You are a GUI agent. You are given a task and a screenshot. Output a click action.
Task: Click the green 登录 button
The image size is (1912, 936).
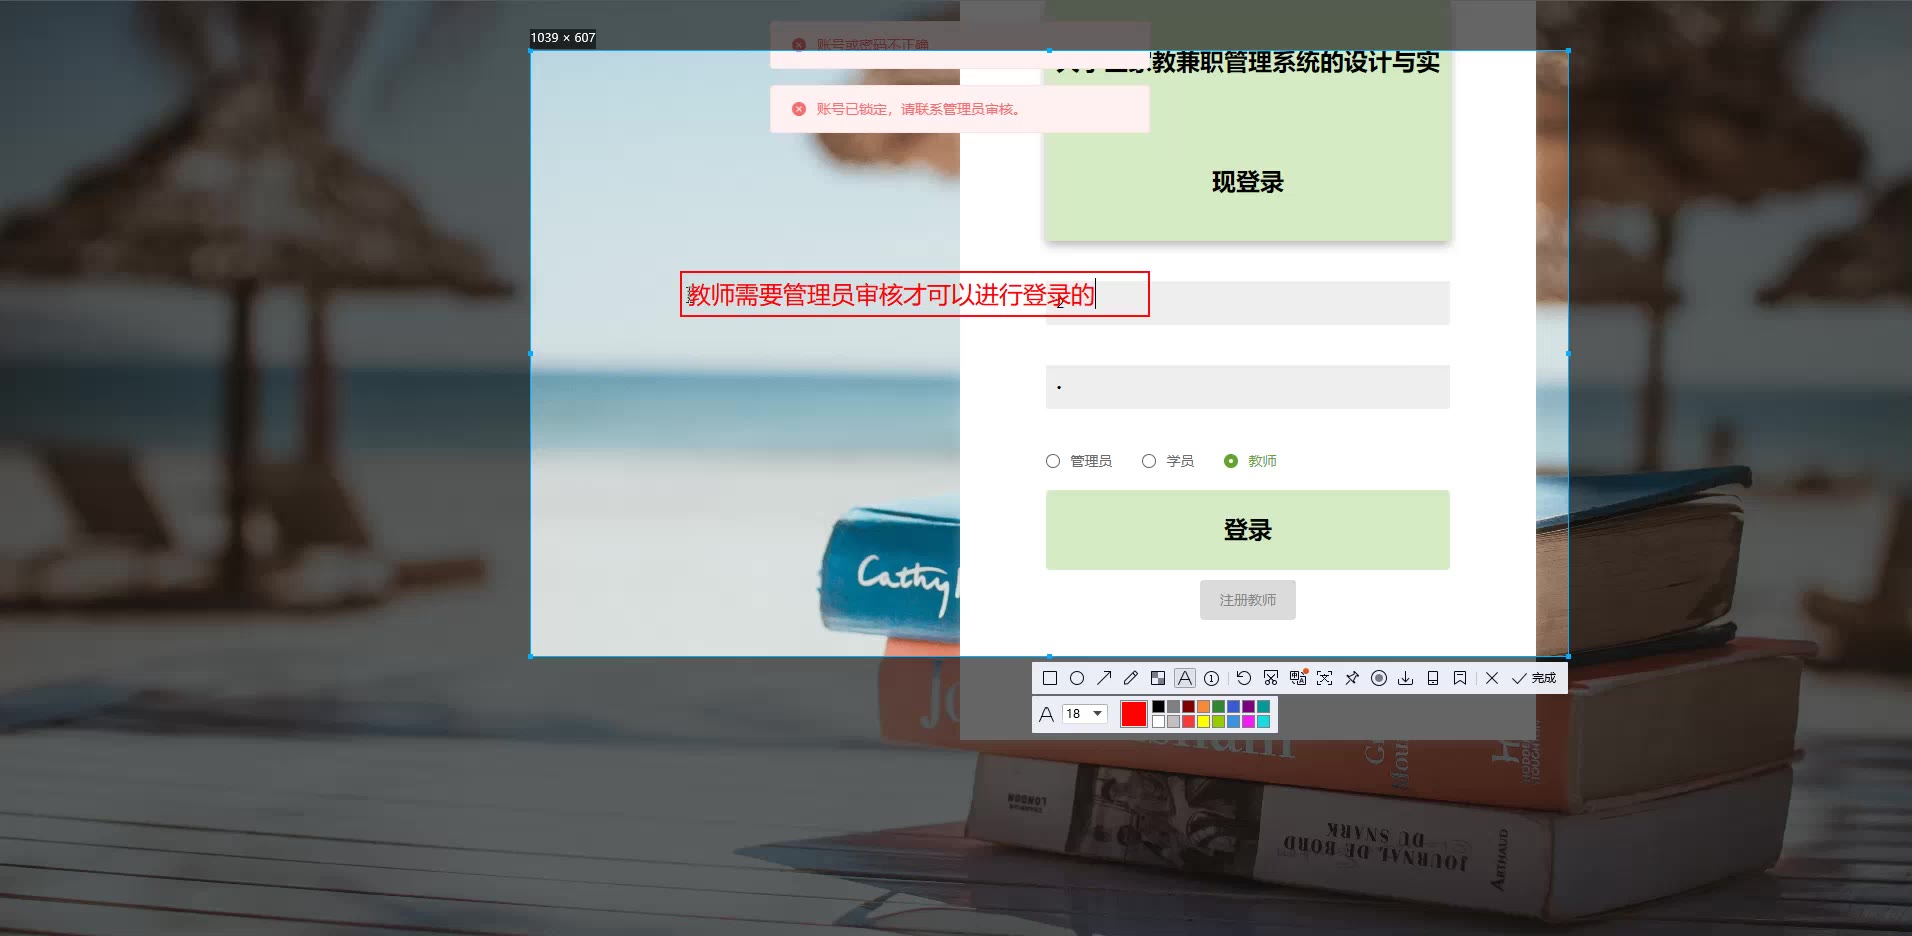[x=1248, y=530]
